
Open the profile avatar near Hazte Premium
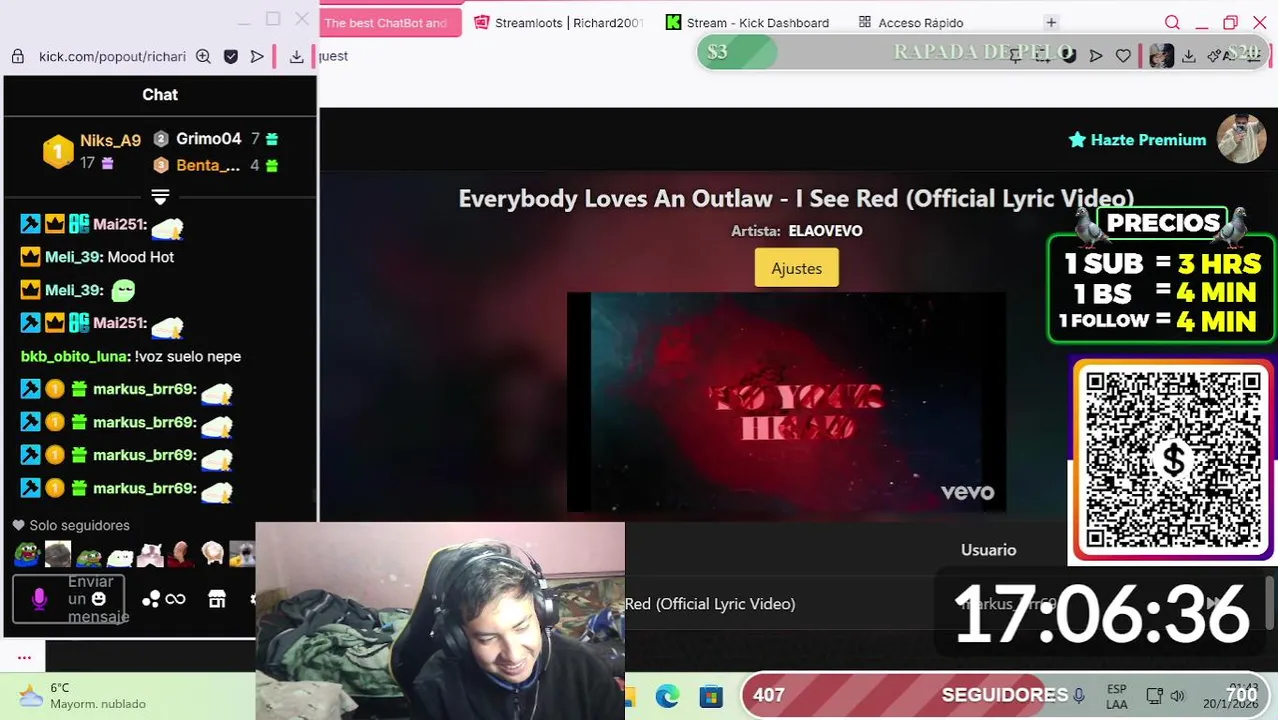pyautogui.click(x=1241, y=139)
